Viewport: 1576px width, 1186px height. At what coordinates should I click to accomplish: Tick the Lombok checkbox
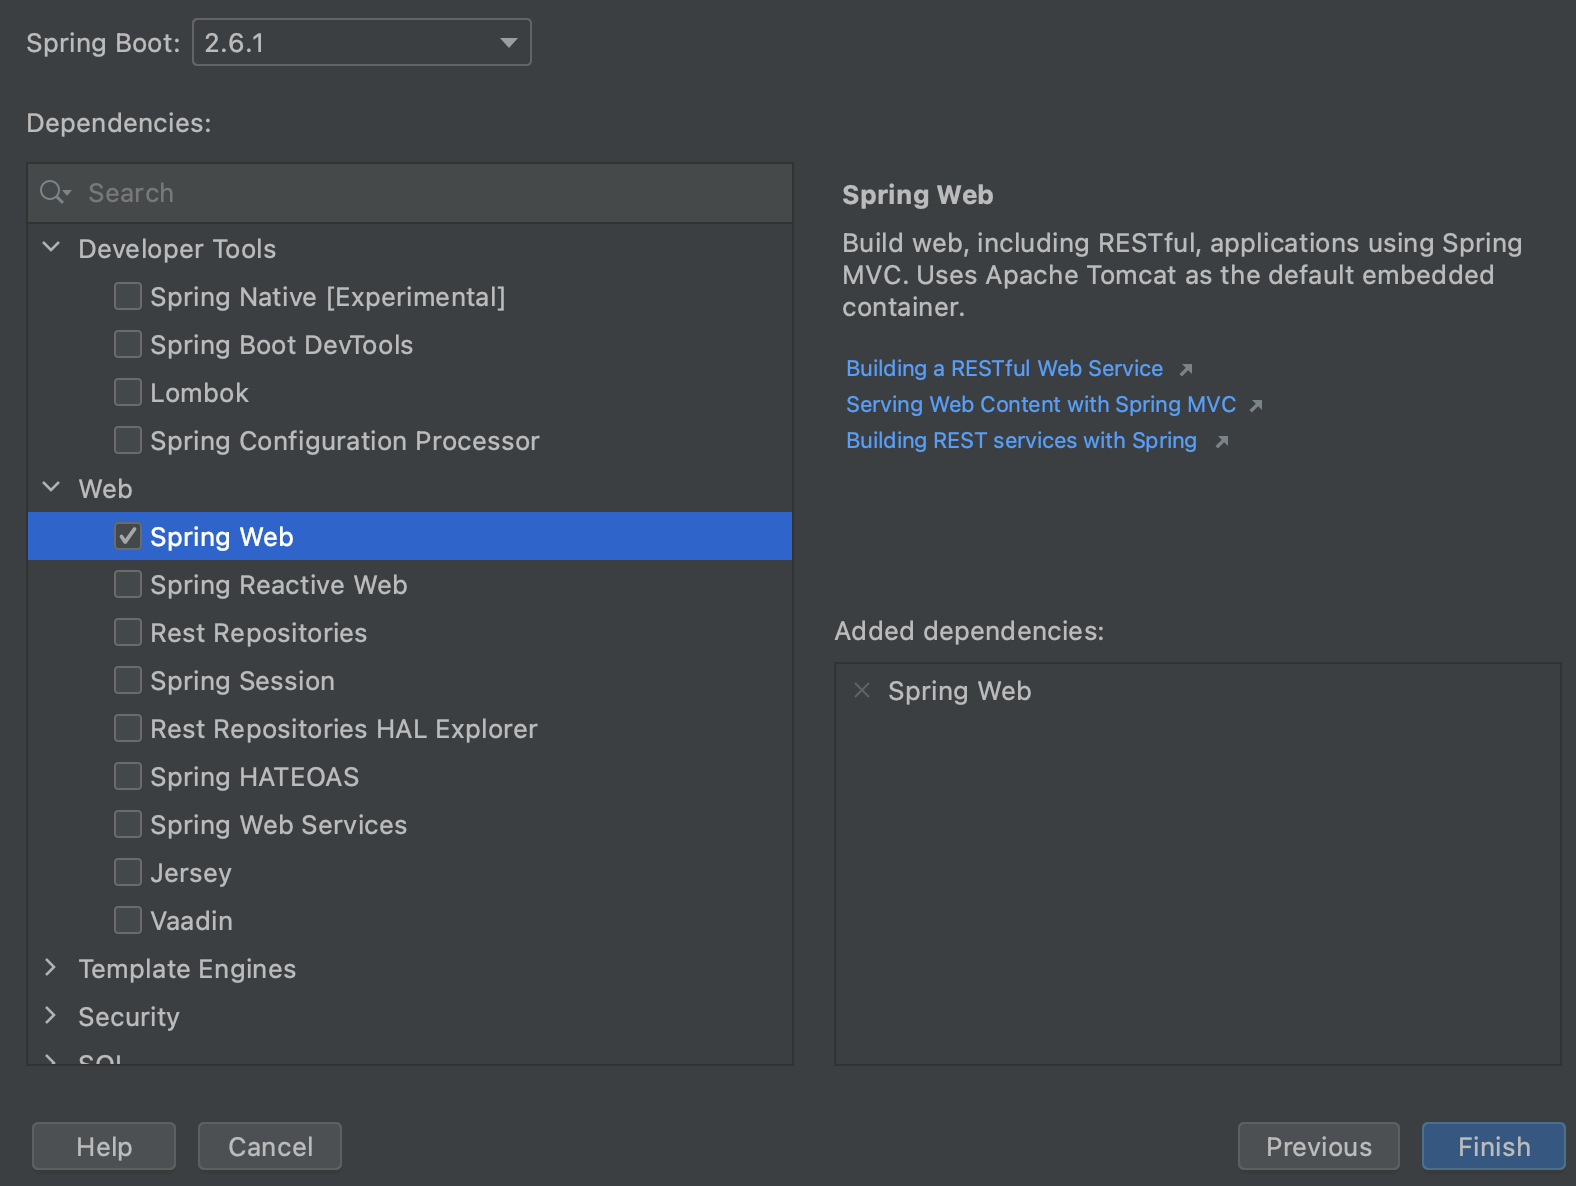(128, 392)
